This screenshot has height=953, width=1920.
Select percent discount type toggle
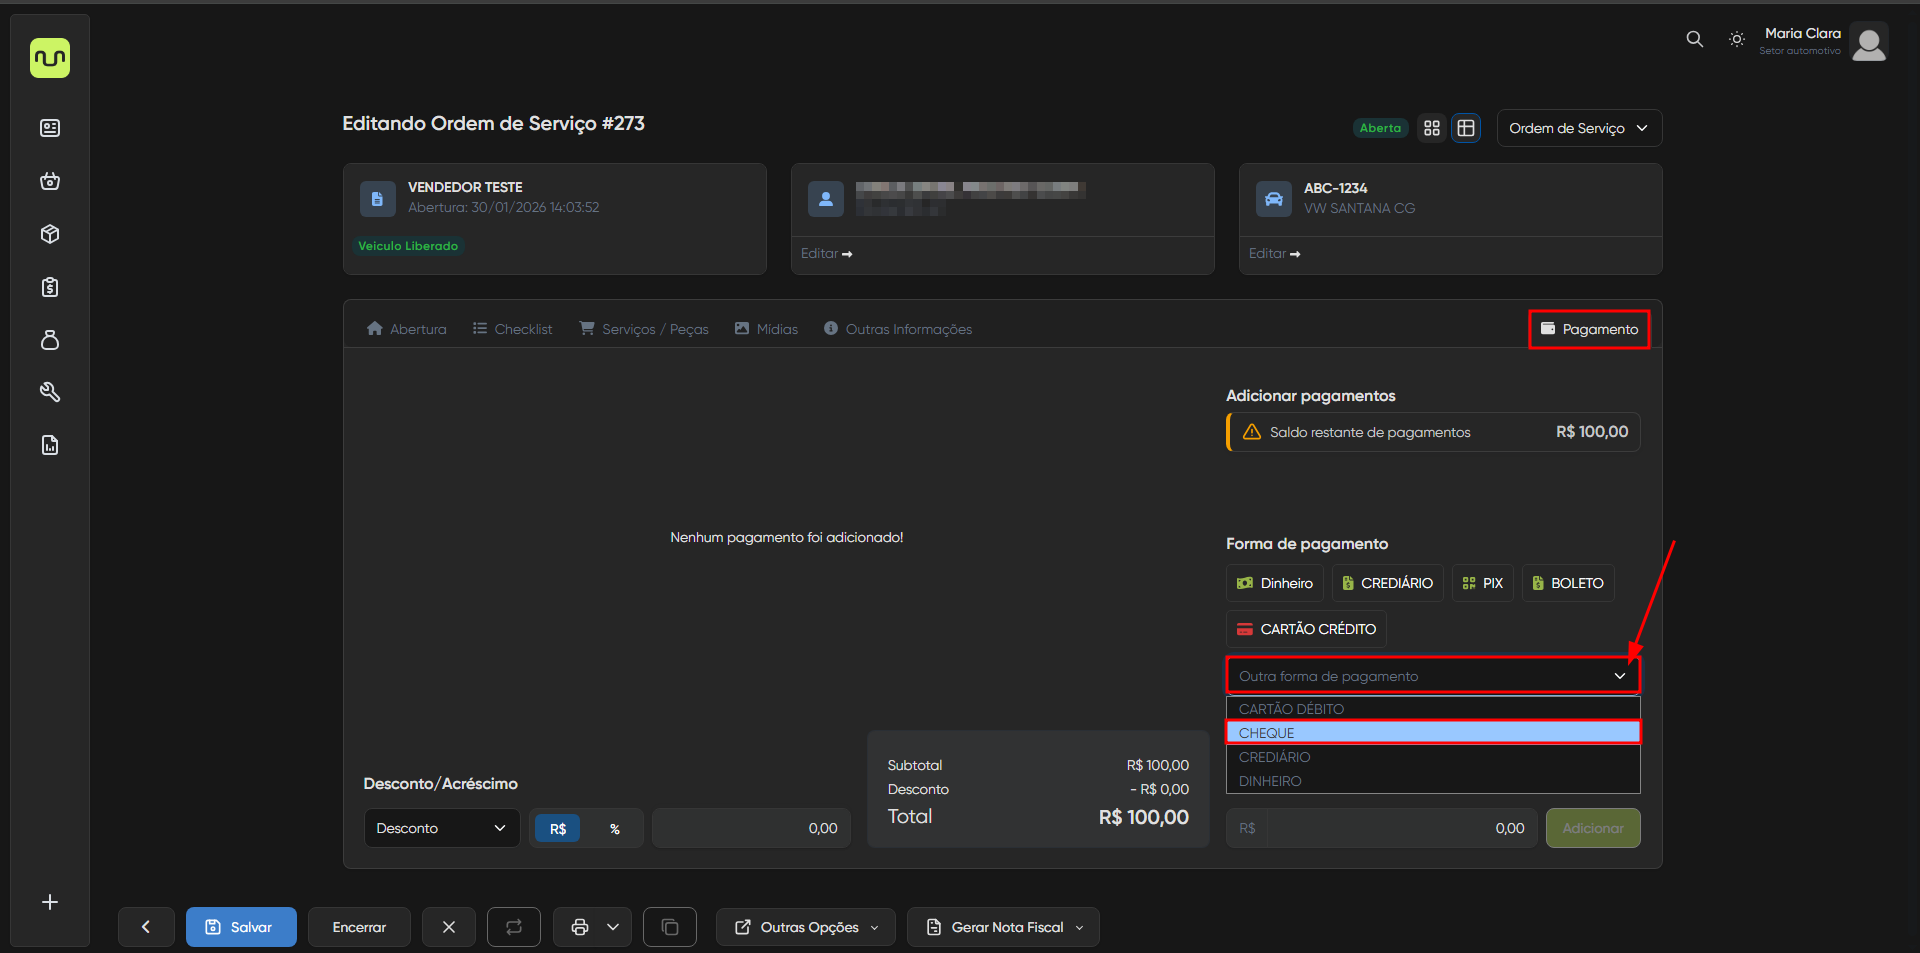[x=614, y=829]
